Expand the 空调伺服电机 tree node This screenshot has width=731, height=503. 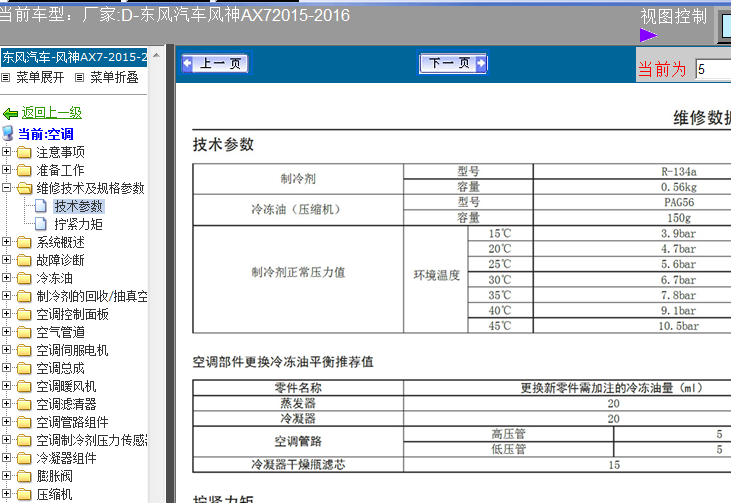(7, 350)
